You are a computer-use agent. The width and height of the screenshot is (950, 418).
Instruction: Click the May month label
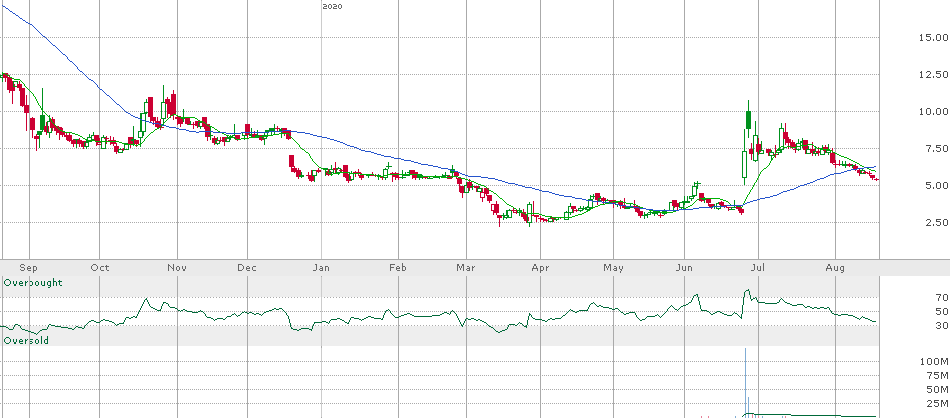(614, 268)
